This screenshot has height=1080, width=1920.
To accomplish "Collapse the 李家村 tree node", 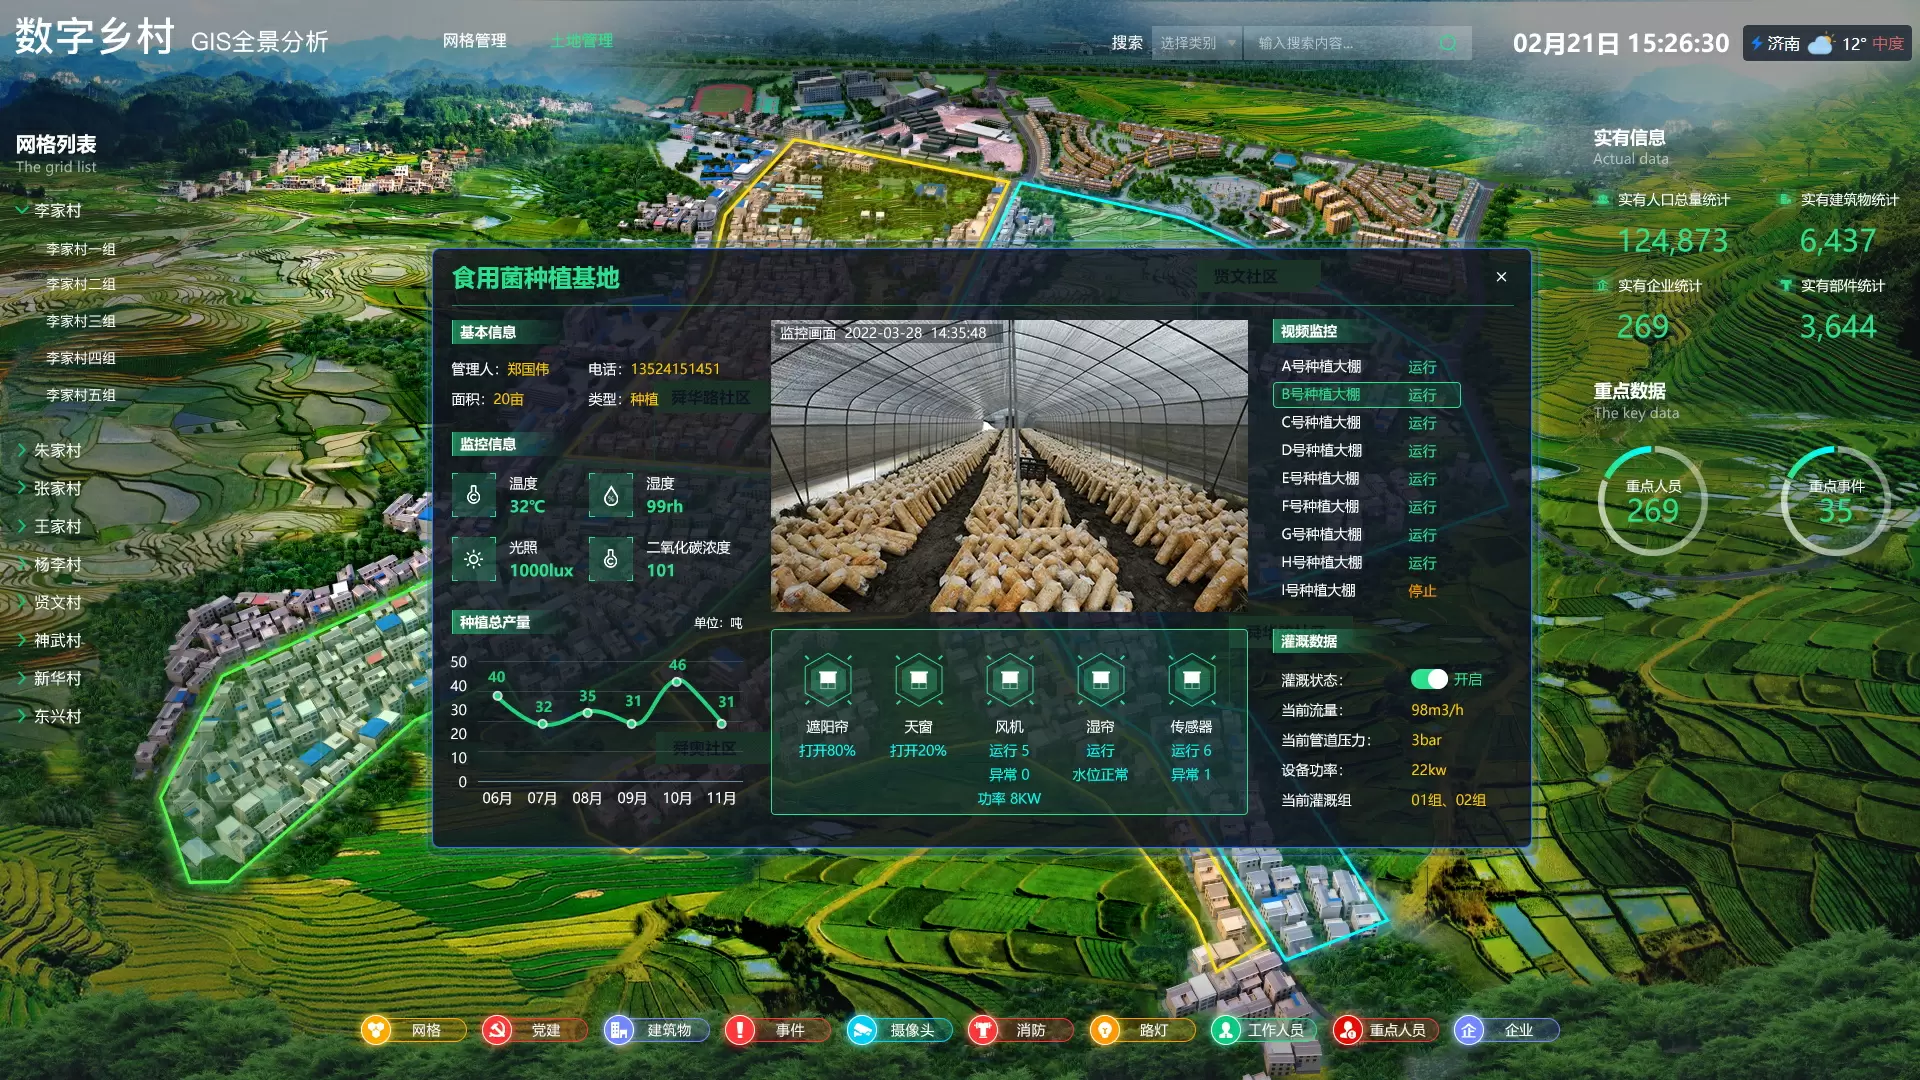I will [22, 210].
